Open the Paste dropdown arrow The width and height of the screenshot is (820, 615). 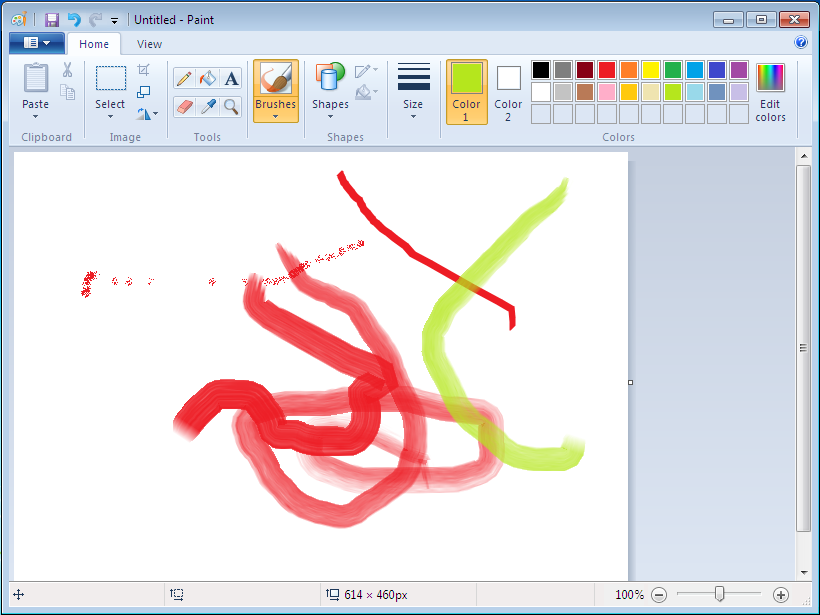tap(36, 116)
